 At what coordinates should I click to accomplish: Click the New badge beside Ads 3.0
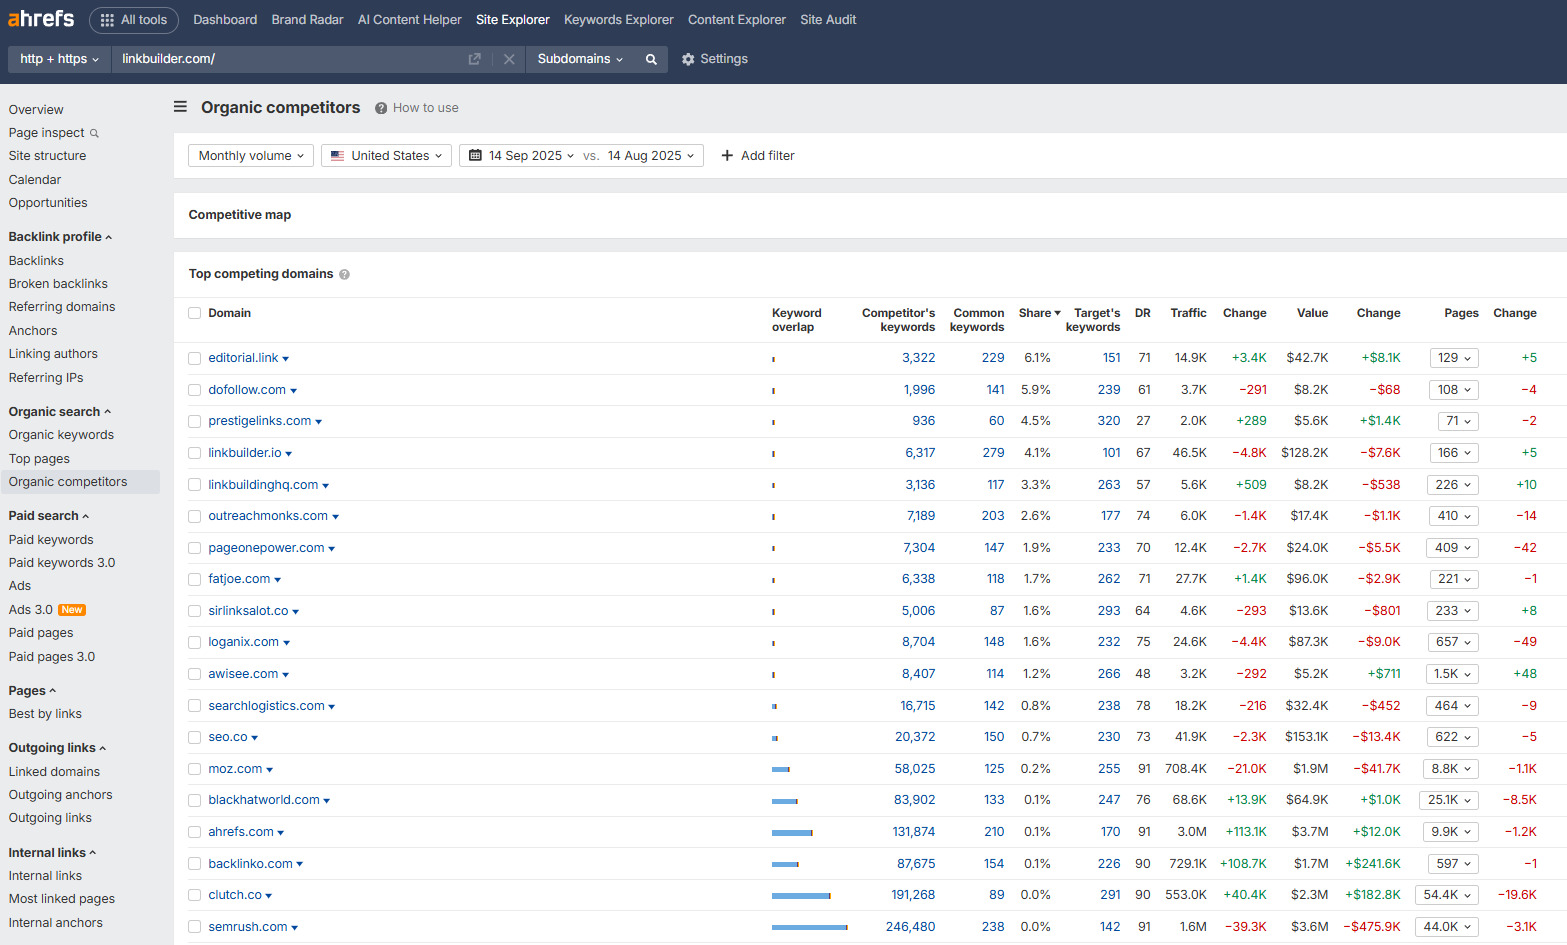click(x=72, y=610)
